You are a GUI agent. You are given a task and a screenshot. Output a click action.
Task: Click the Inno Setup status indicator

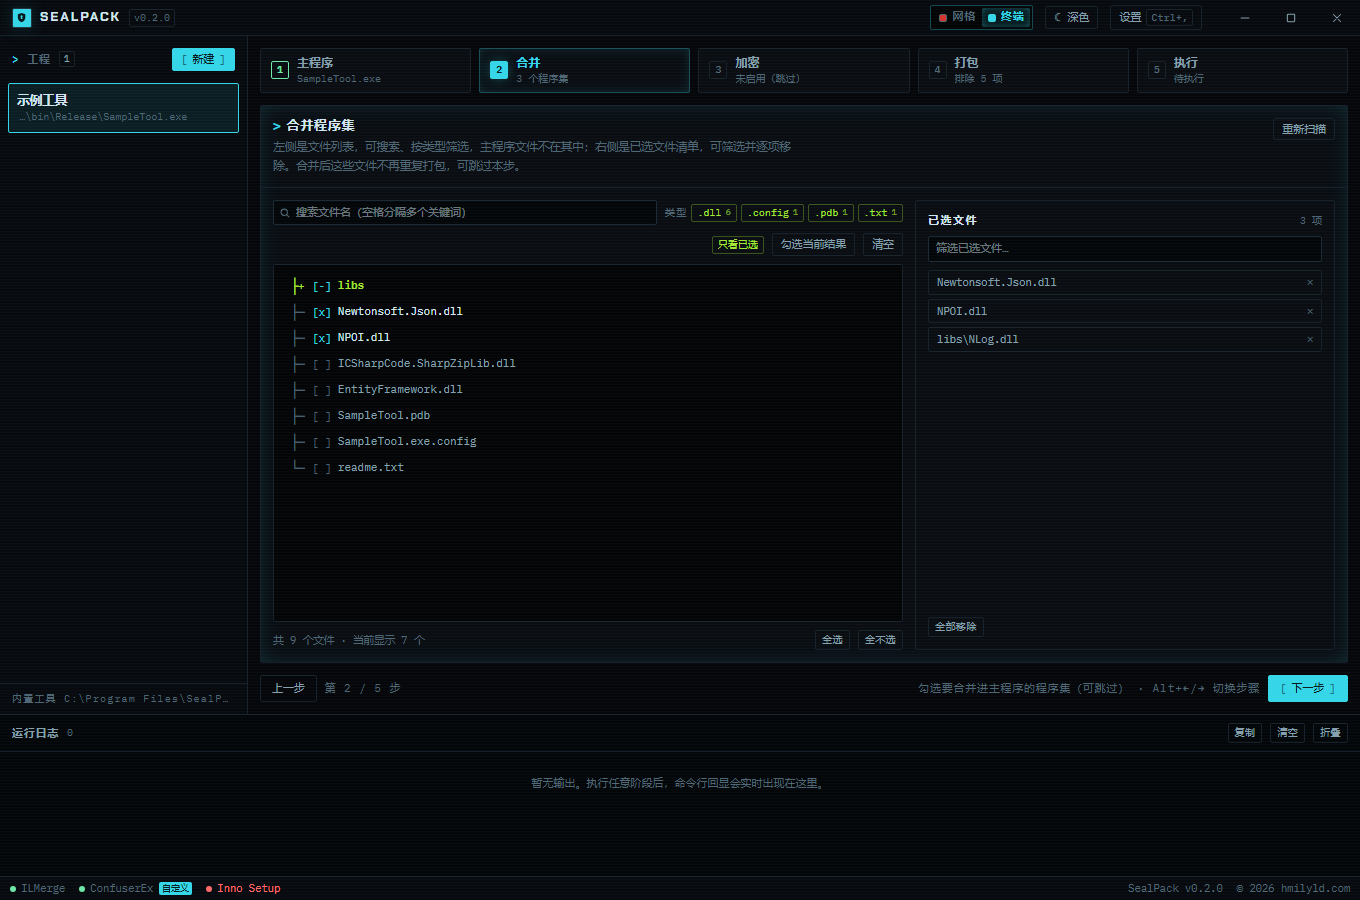(243, 888)
